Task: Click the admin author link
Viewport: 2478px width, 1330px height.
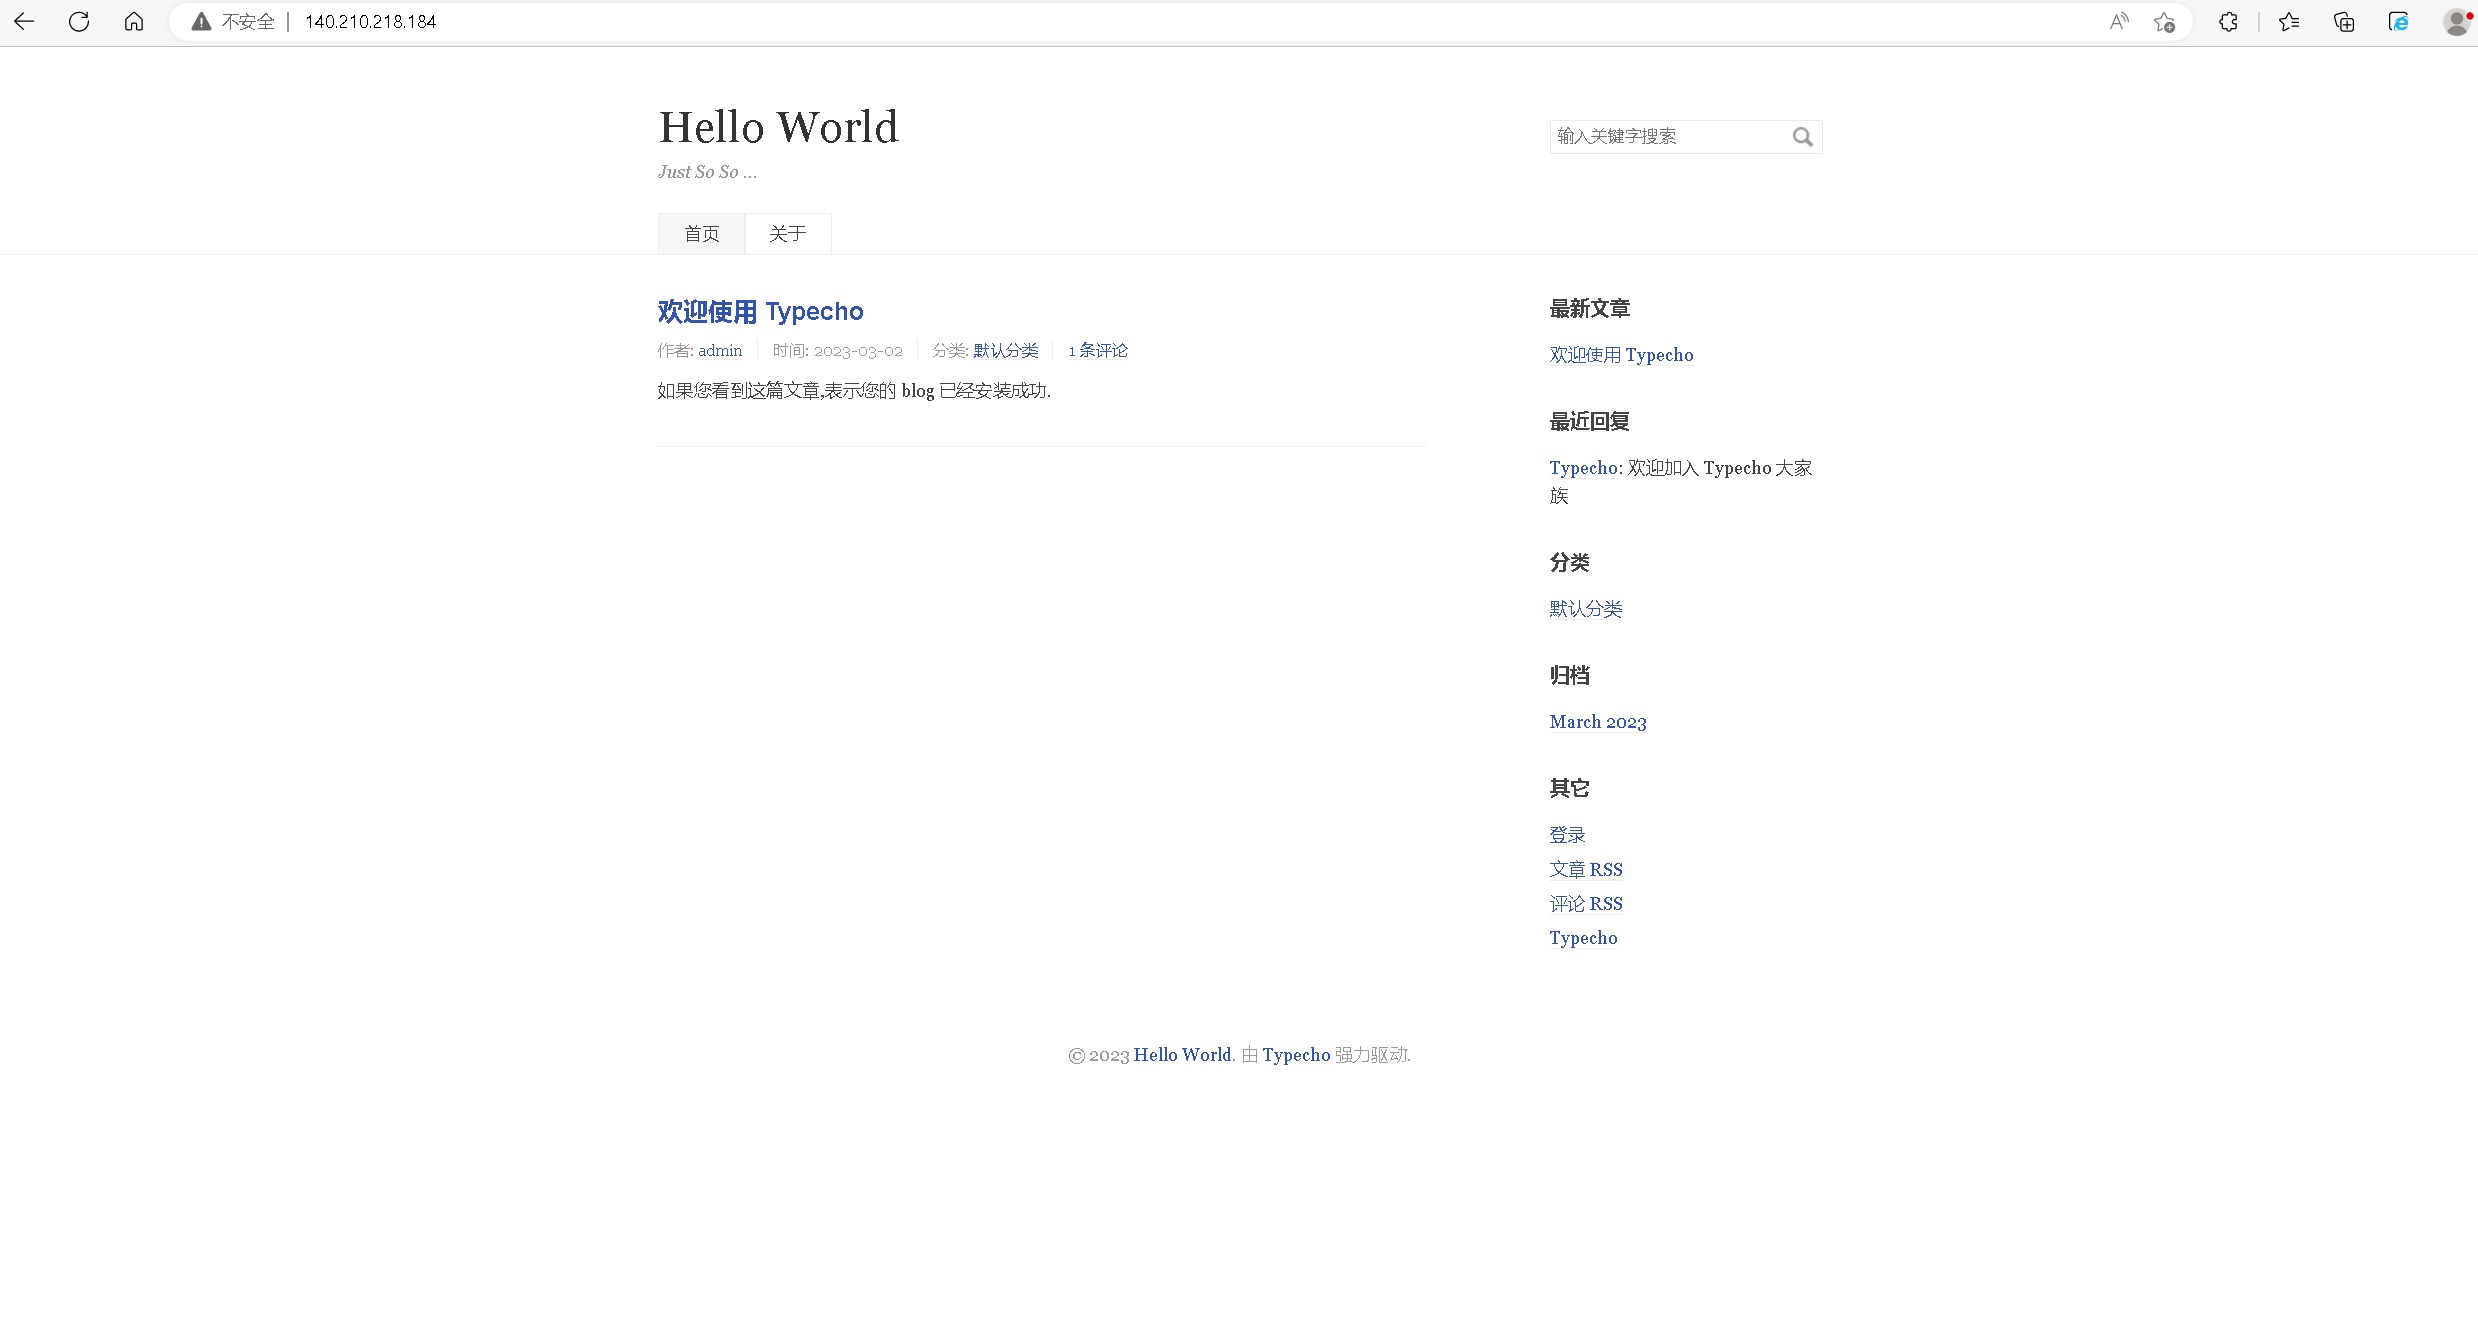Action: [720, 351]
